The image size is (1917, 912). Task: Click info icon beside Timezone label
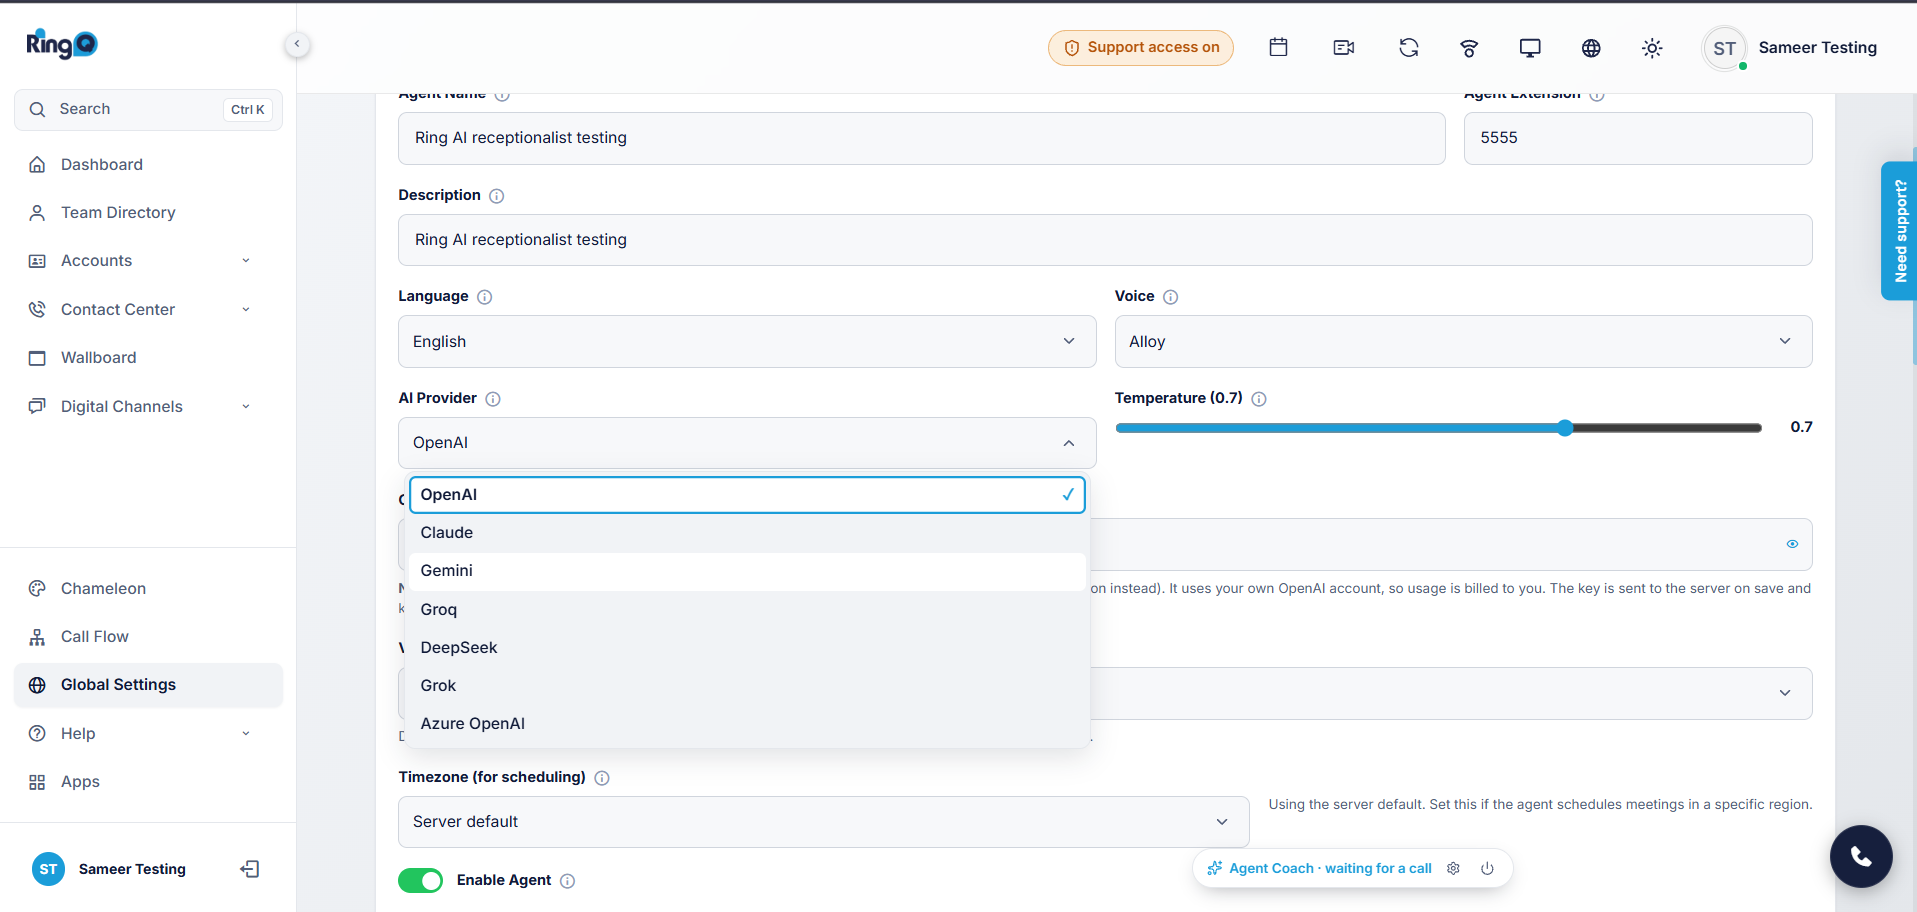602,778
